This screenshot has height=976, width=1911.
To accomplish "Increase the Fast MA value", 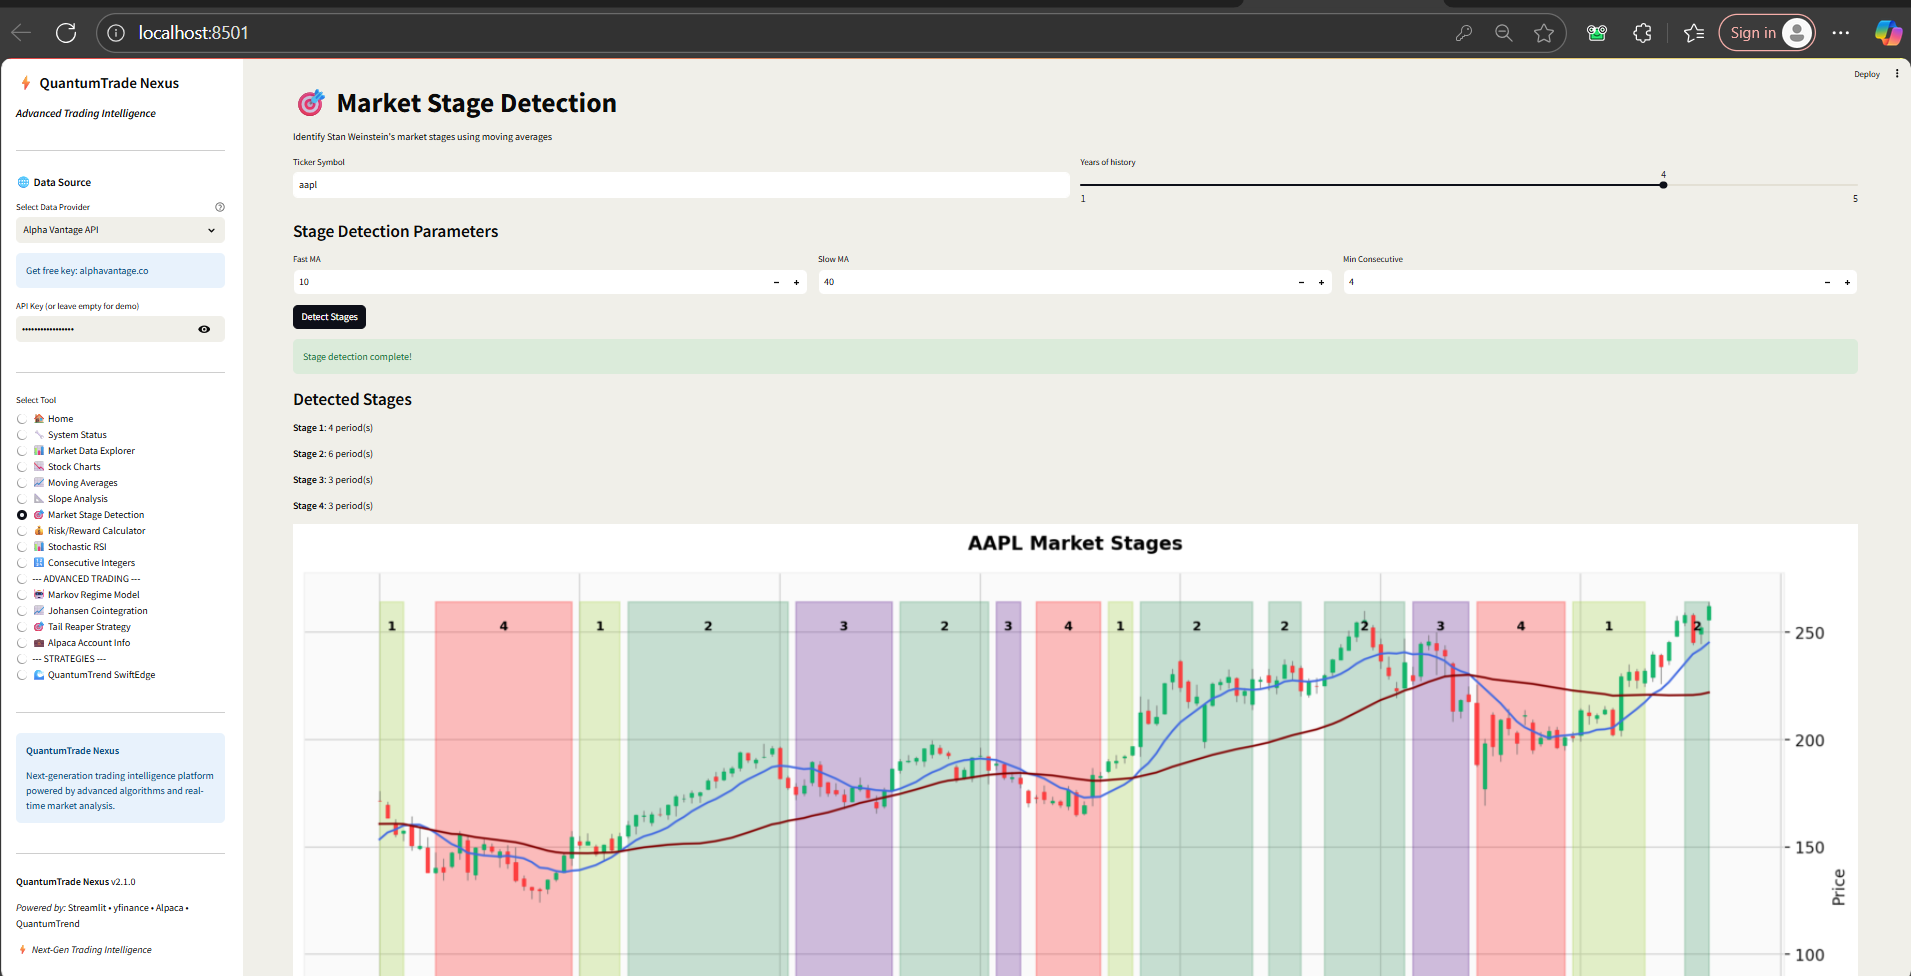I will coord(796,282).
